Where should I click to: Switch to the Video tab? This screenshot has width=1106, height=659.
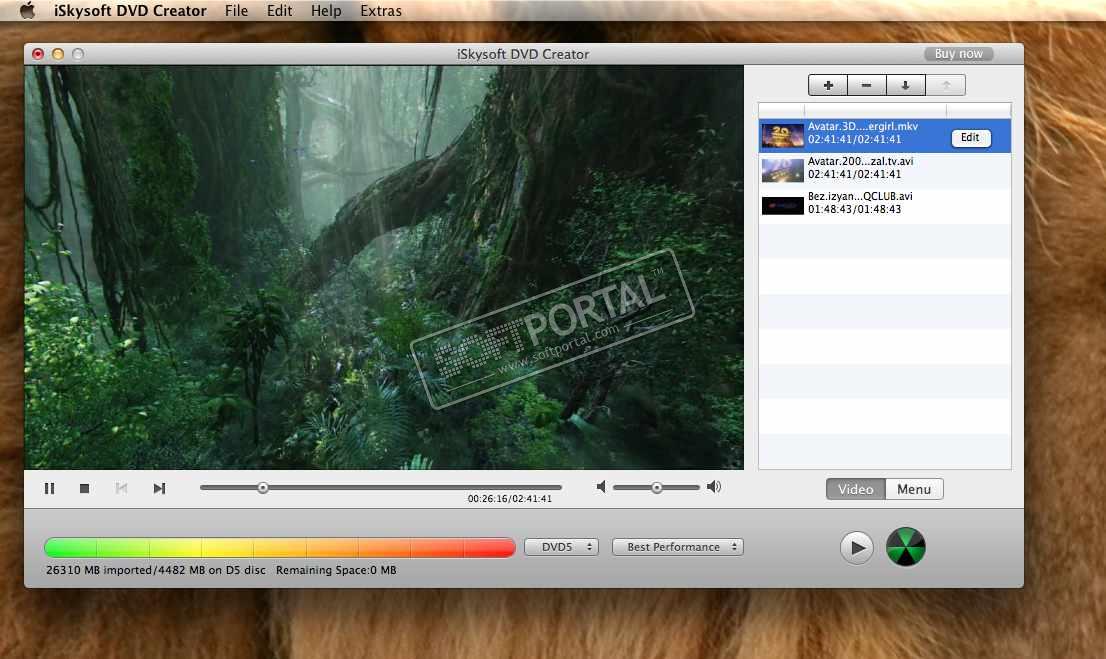click(x=856, y=489)
